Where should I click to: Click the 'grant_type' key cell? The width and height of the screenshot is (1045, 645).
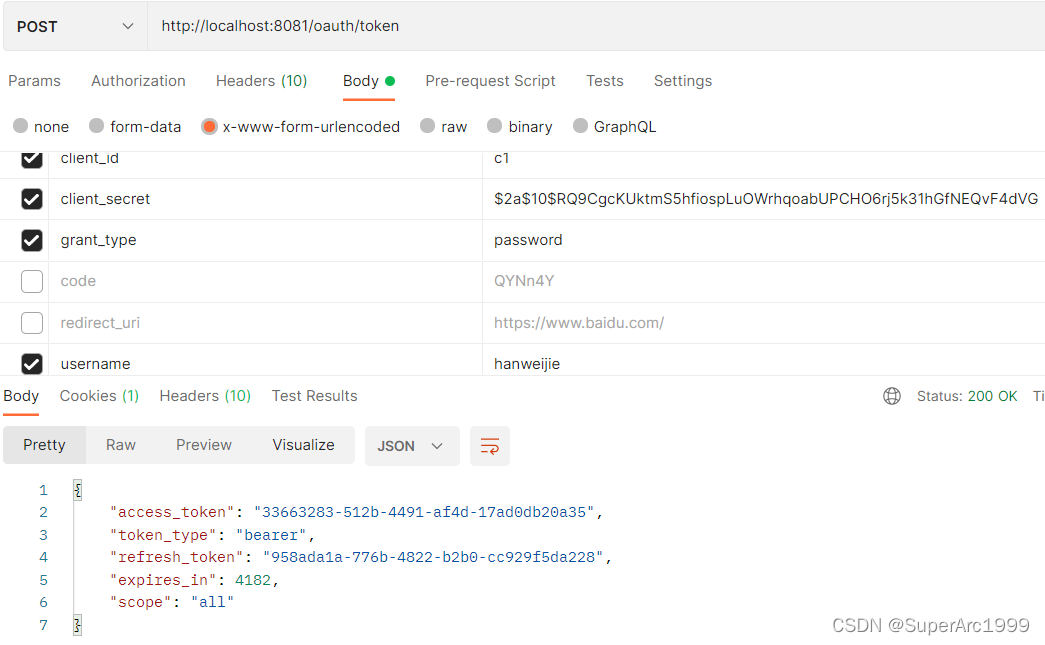[x=265, y=241]
